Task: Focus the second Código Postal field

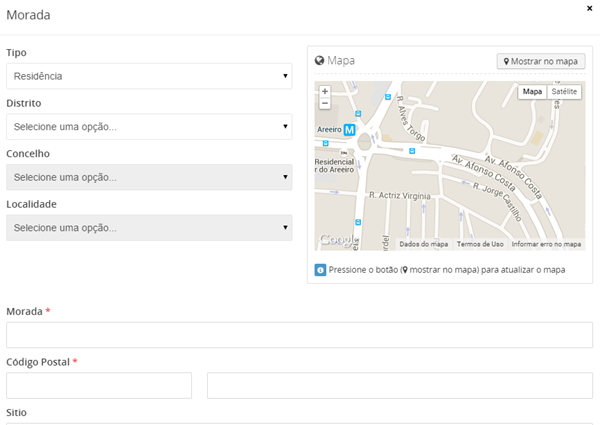Action: point(399,386)
